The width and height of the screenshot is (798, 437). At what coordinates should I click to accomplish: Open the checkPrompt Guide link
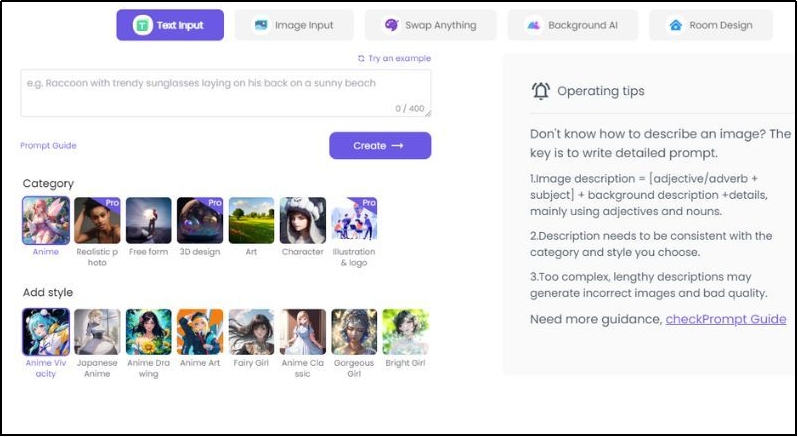[x=726, y=319]
